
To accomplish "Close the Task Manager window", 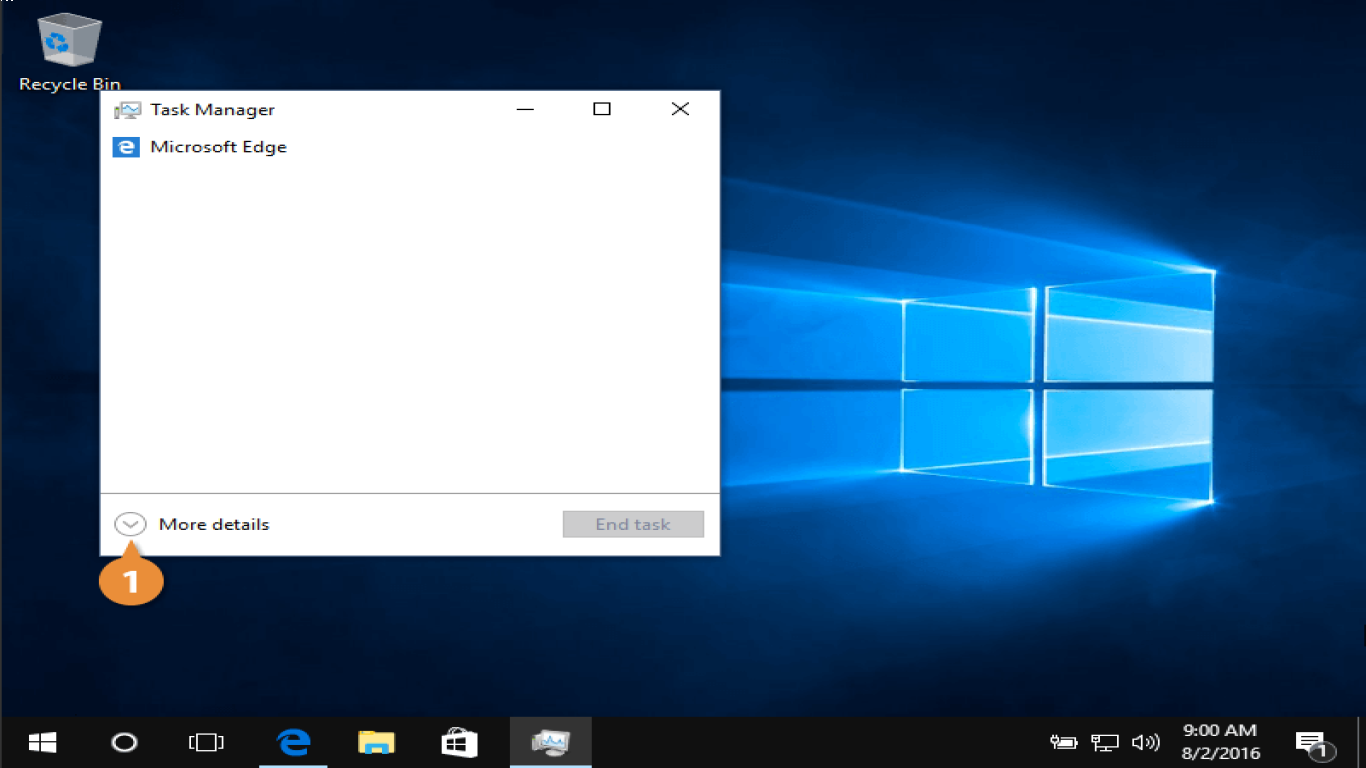I will [680, 109].
